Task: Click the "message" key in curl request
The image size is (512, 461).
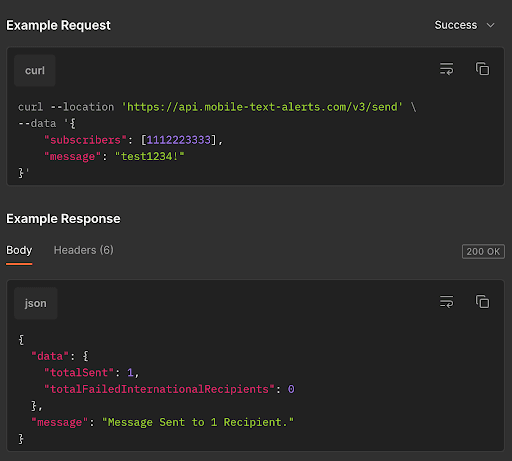Action: click(x=72, y=156)
